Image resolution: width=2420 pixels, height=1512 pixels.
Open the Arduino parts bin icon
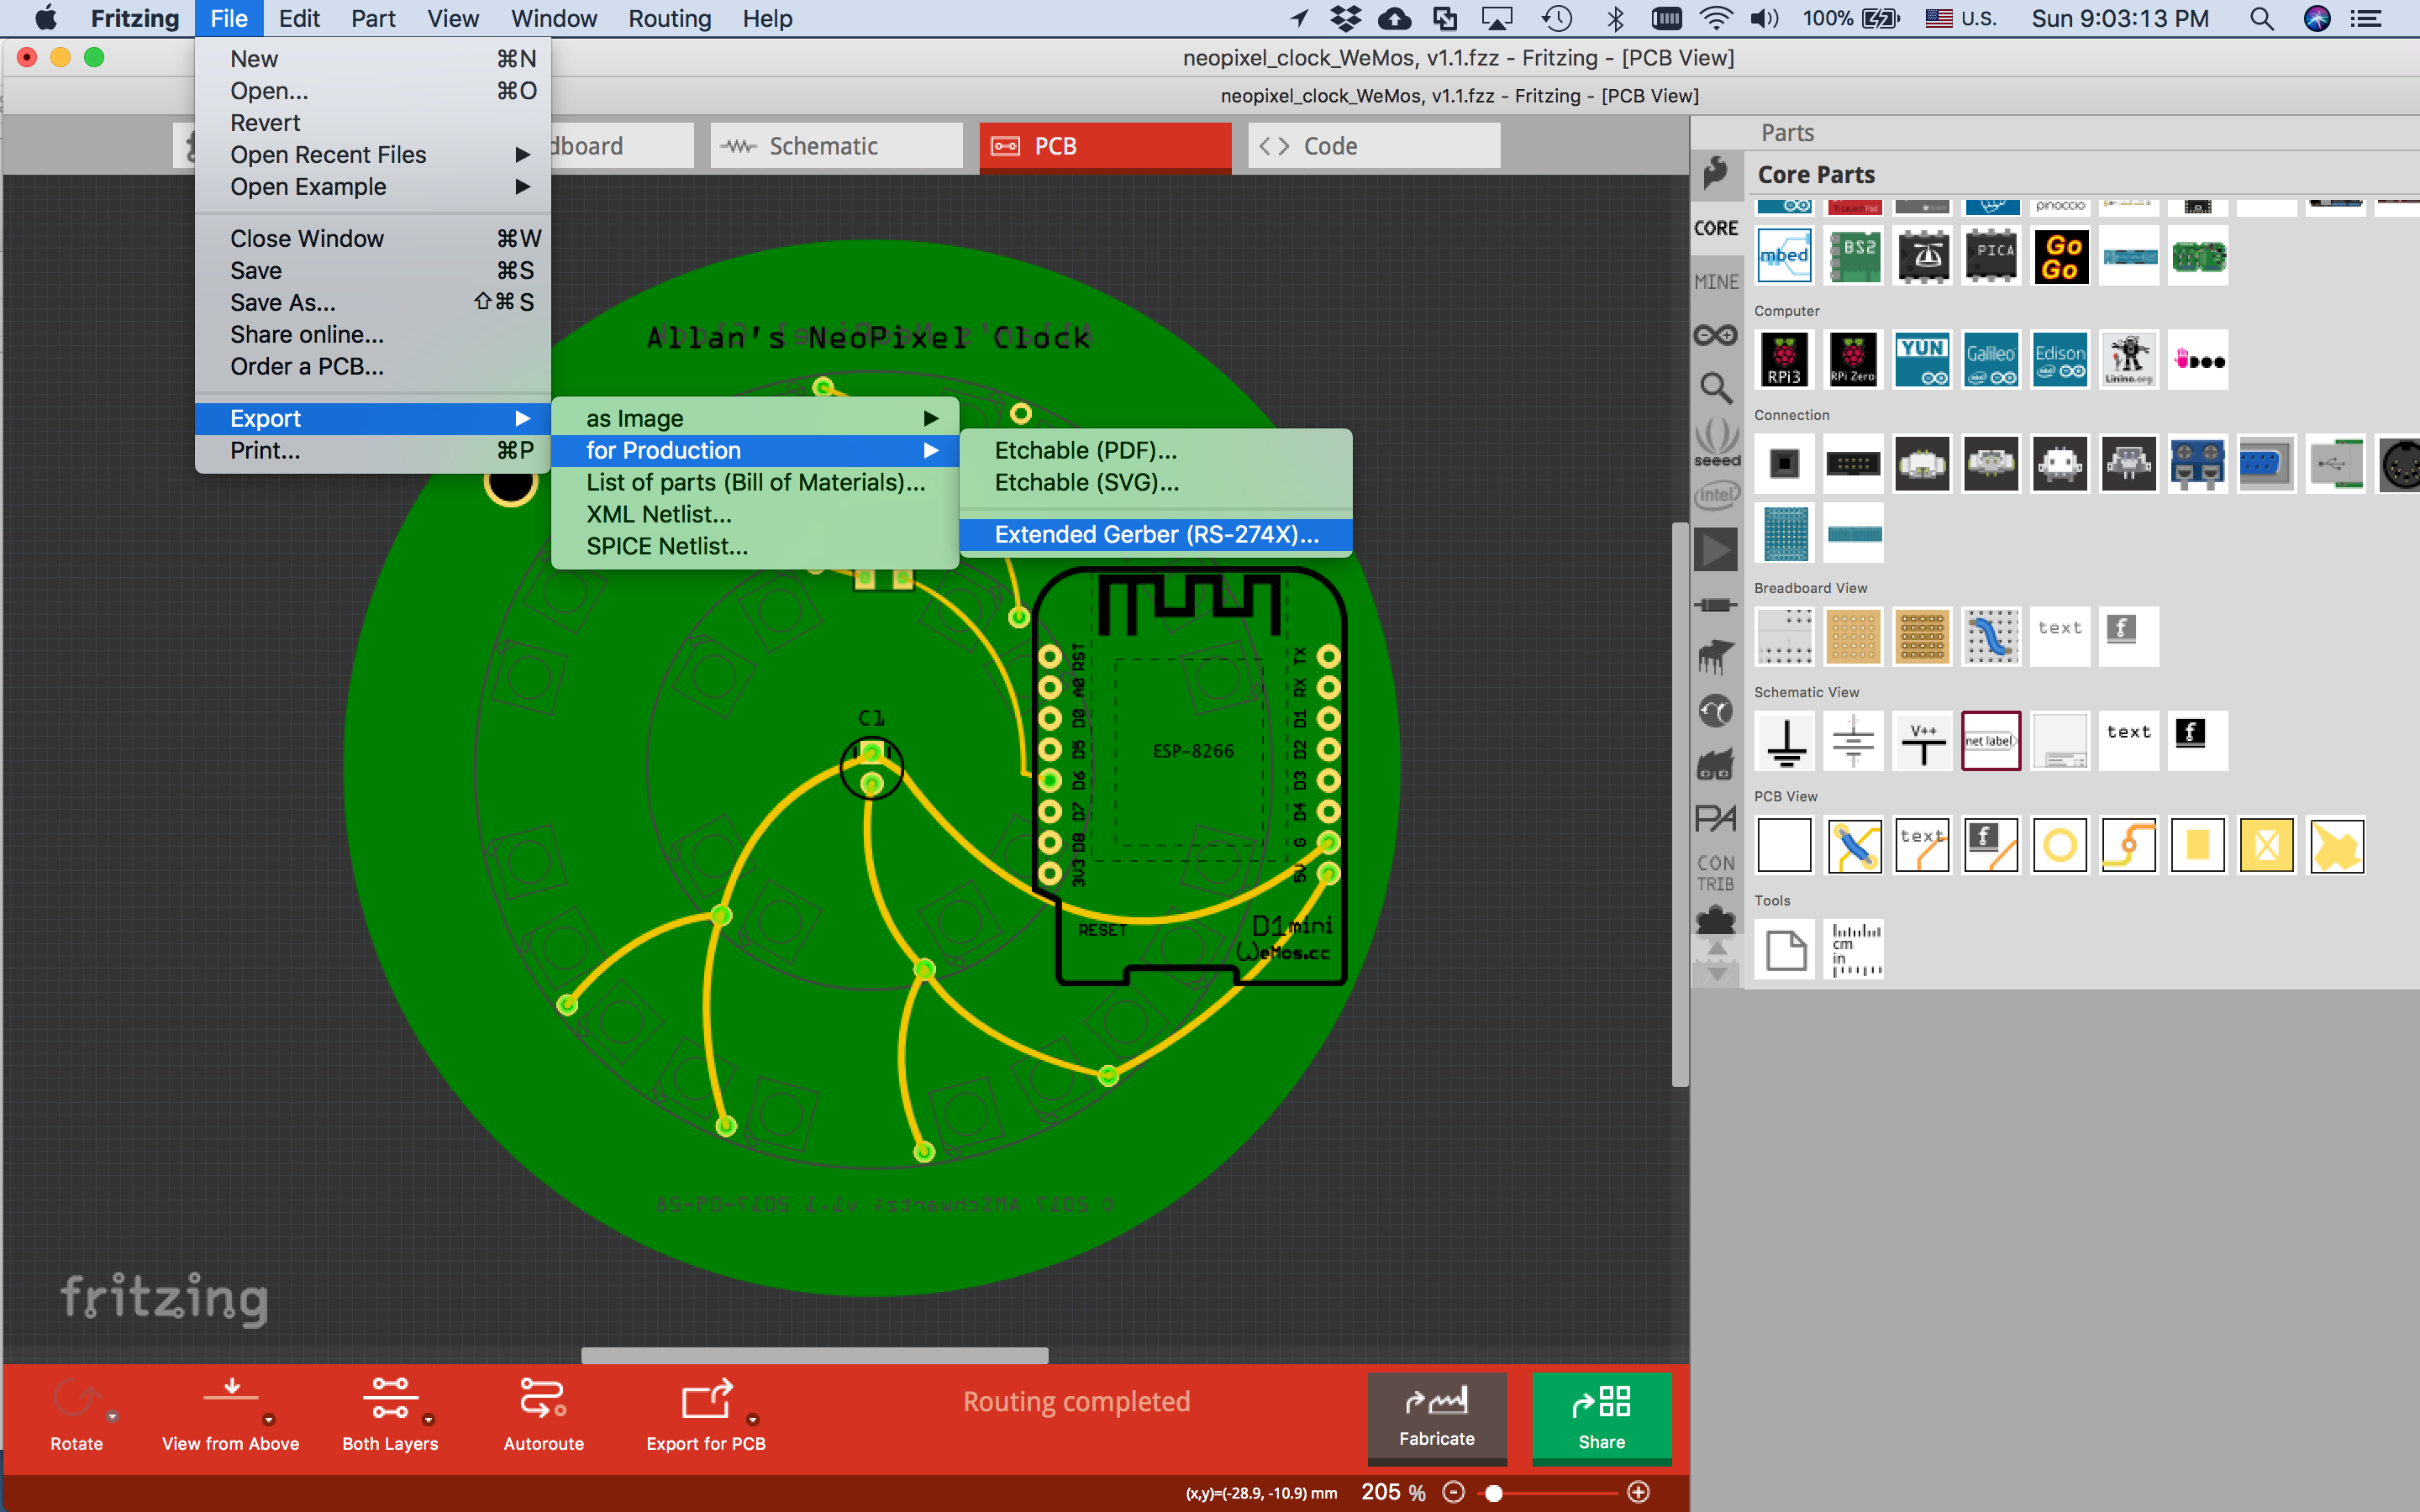(1716, 335)
